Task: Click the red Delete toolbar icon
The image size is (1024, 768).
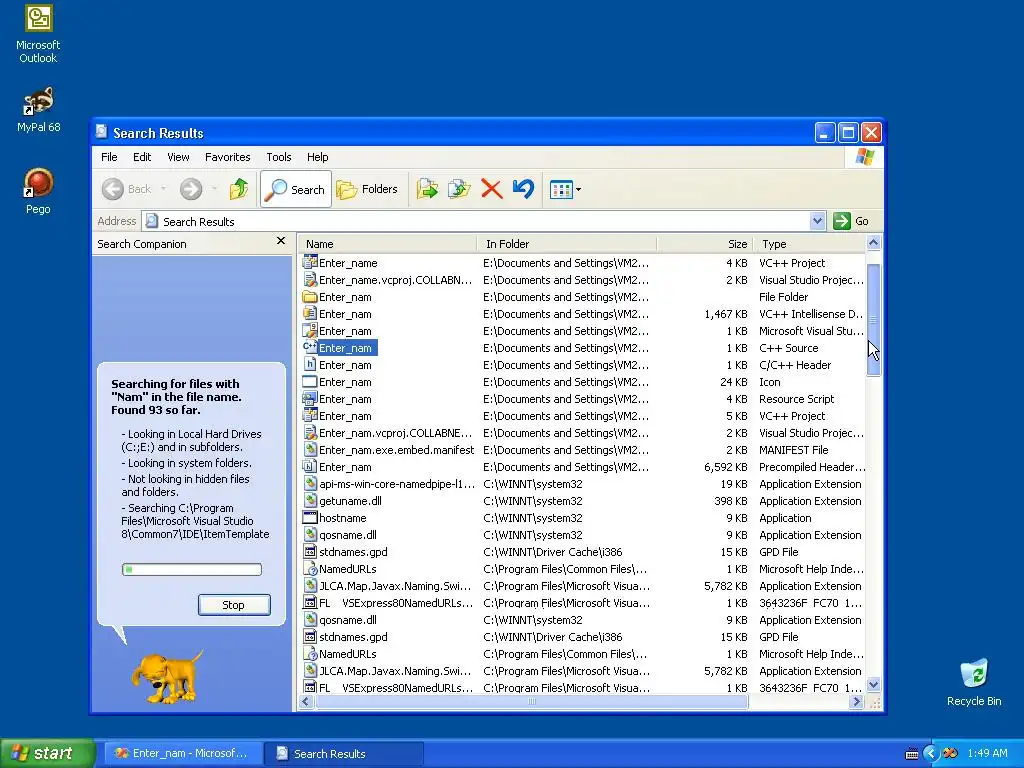Action: point(491,189)
